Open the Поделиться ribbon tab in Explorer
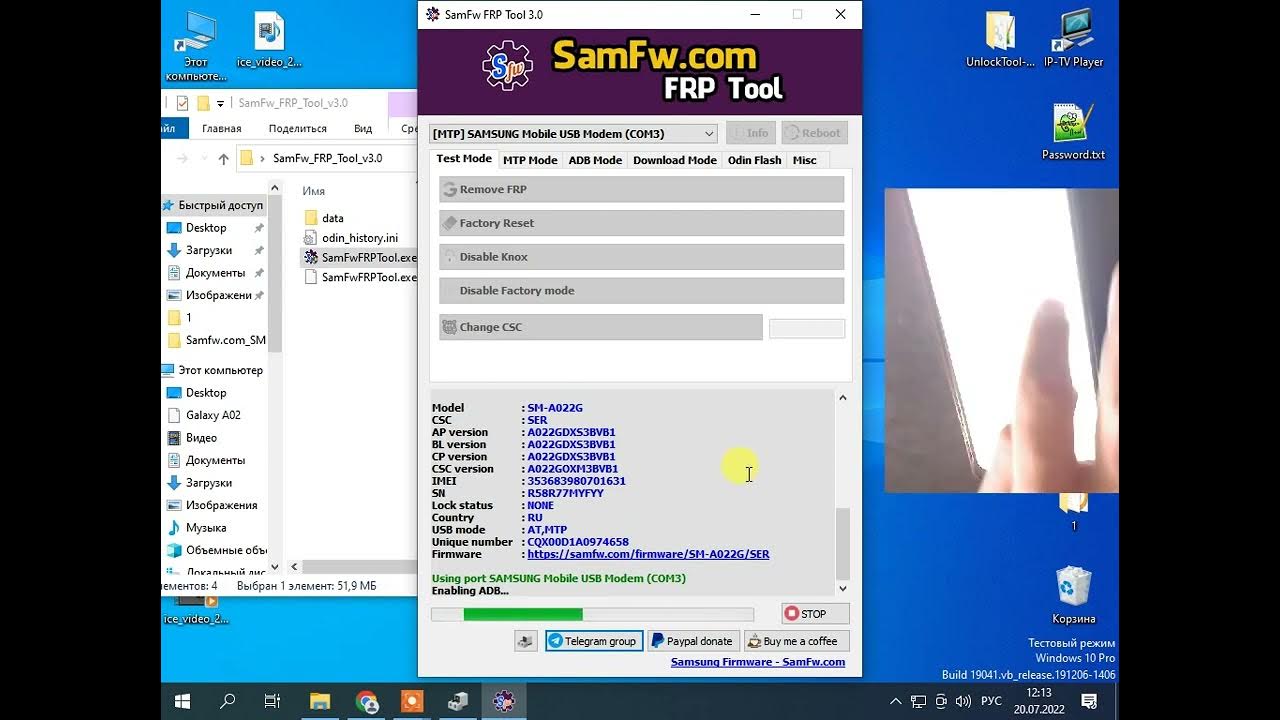This screenshot has height=720, width=1280. tap(298, 128)
